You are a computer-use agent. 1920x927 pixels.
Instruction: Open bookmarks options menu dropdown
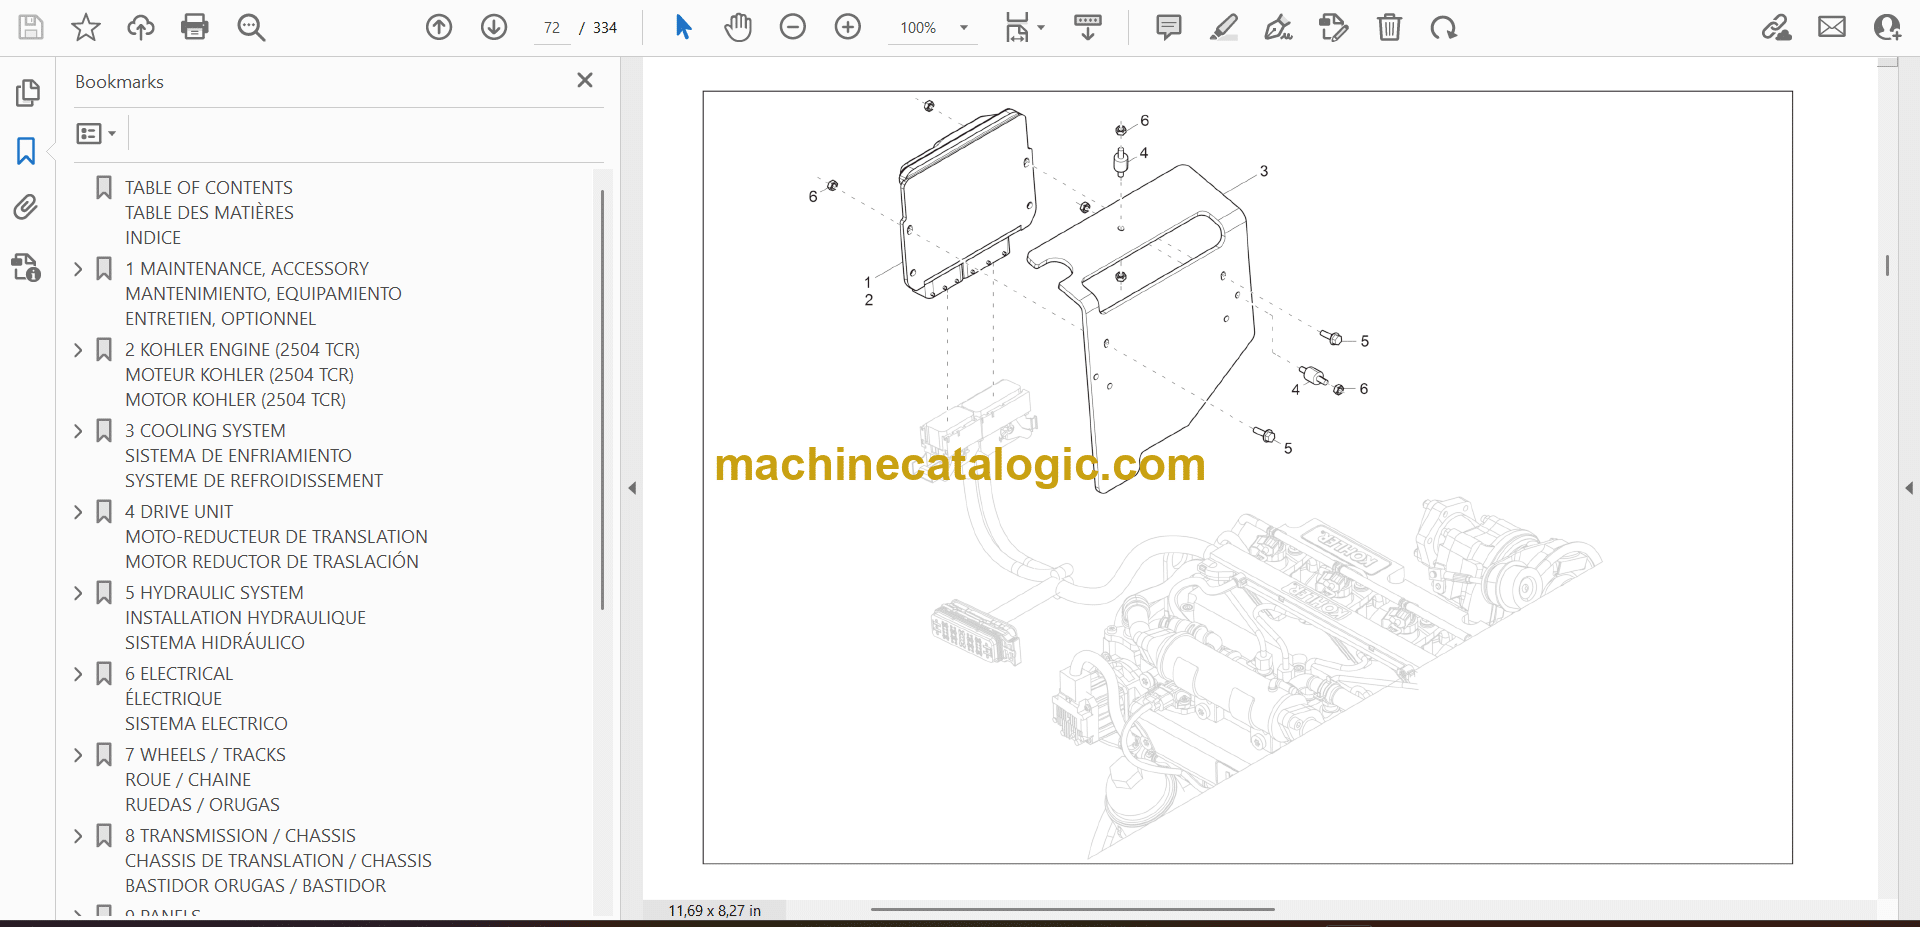(x=96, y=133)
